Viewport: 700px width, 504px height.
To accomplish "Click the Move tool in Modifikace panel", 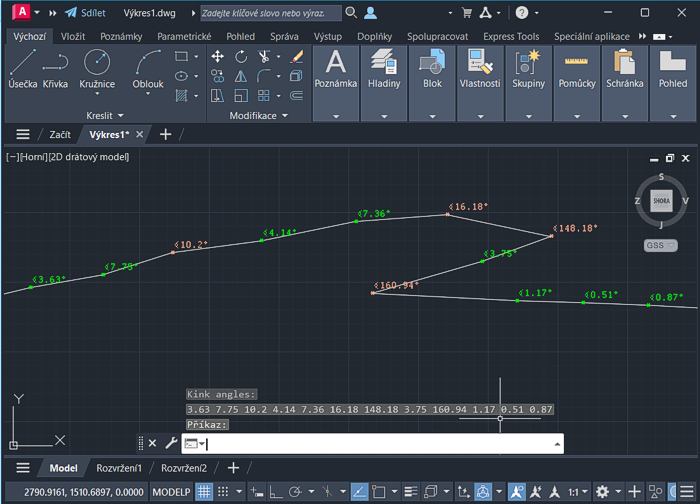I will 217,57.
